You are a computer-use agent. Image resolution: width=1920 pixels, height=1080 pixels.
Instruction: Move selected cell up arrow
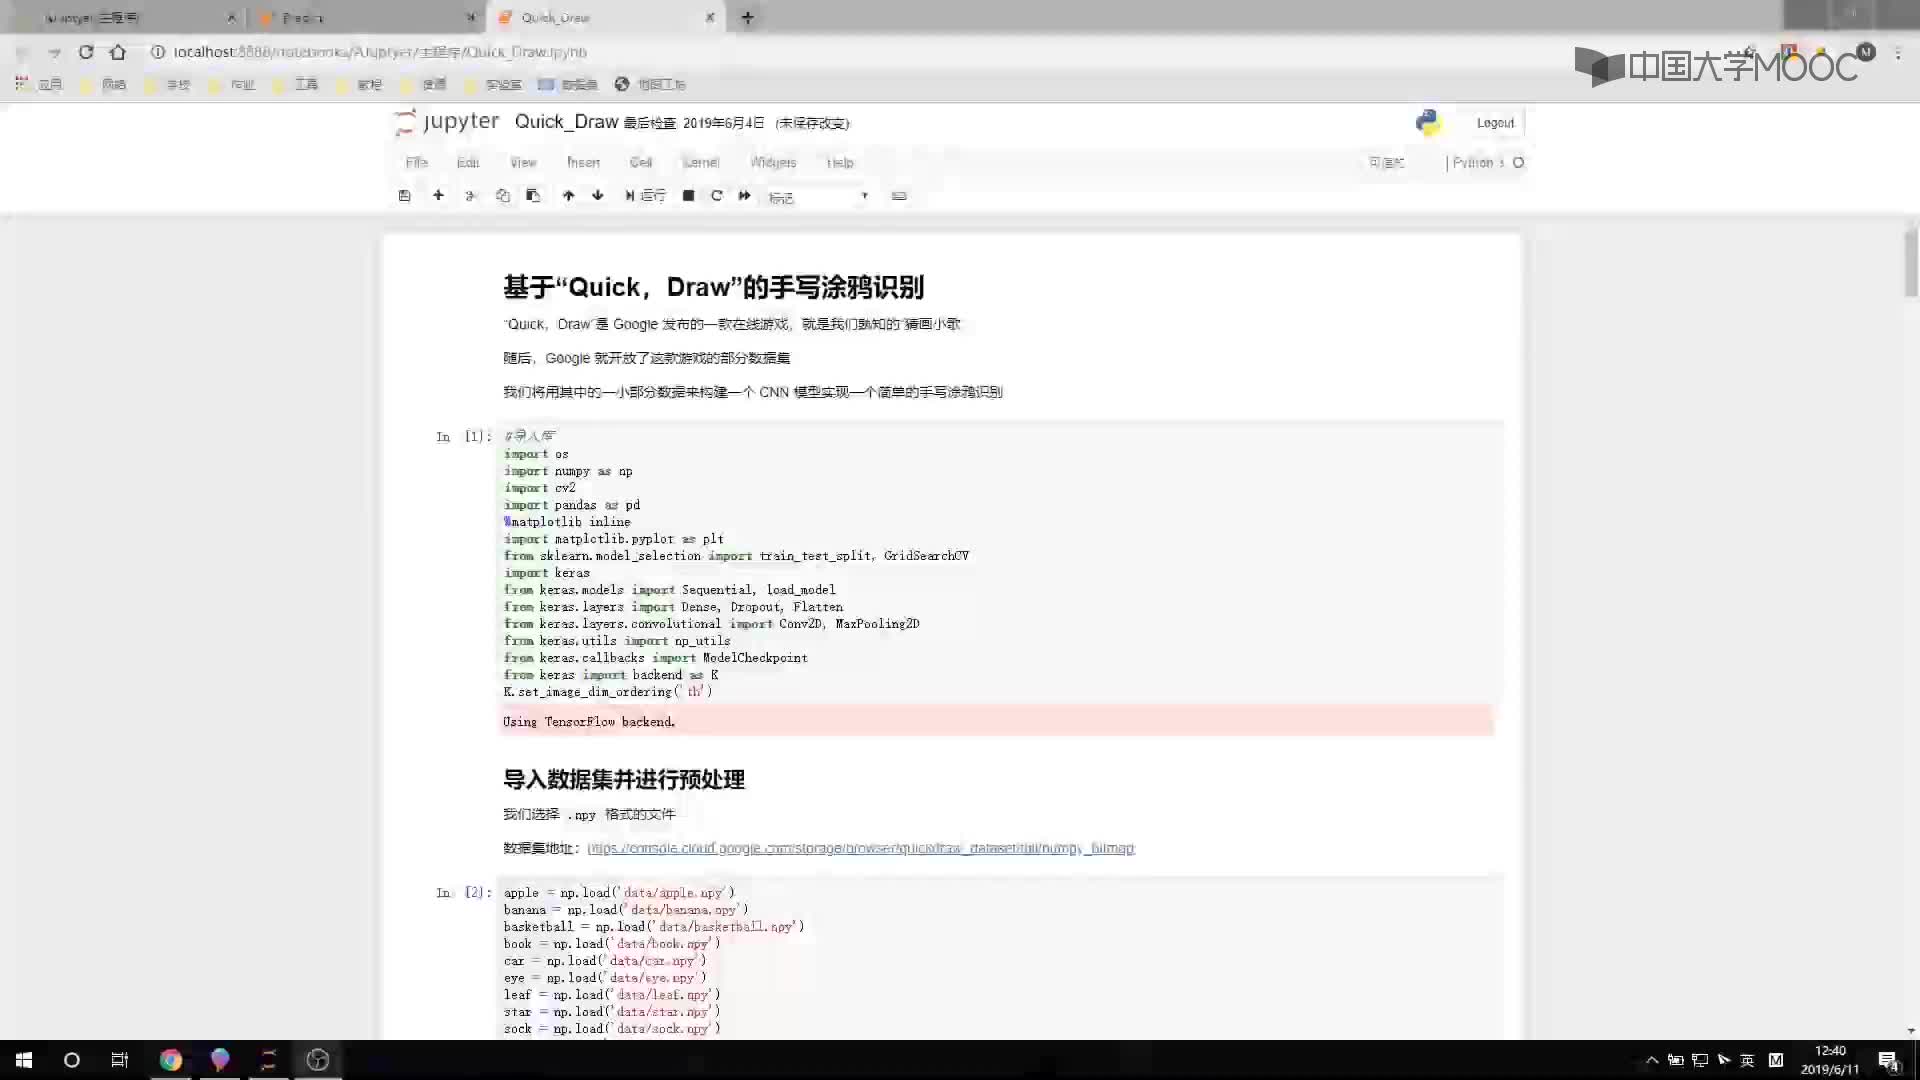tap(568, 196)
